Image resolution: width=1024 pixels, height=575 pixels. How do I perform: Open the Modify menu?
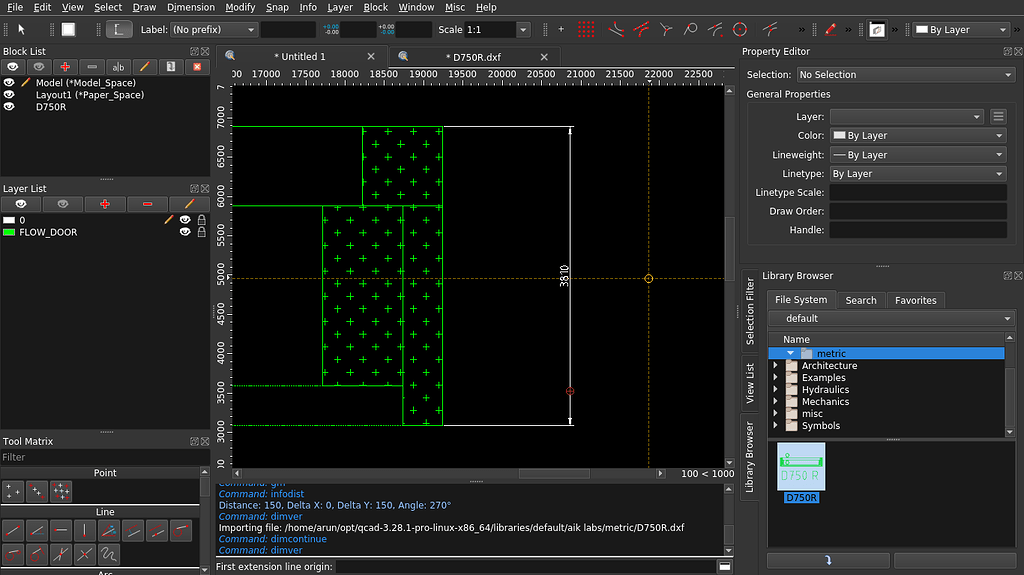[240, 7]
